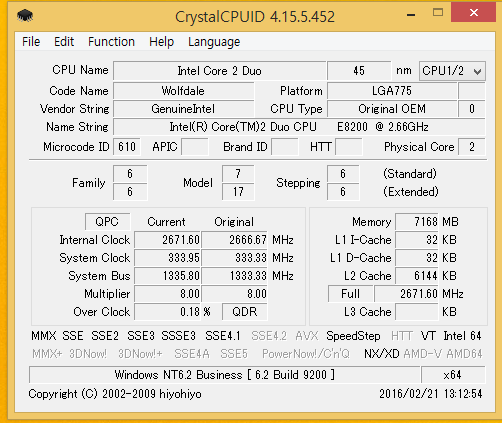Click the empty APIC field
The image size is (502, 423).
[x=195, y=147]
